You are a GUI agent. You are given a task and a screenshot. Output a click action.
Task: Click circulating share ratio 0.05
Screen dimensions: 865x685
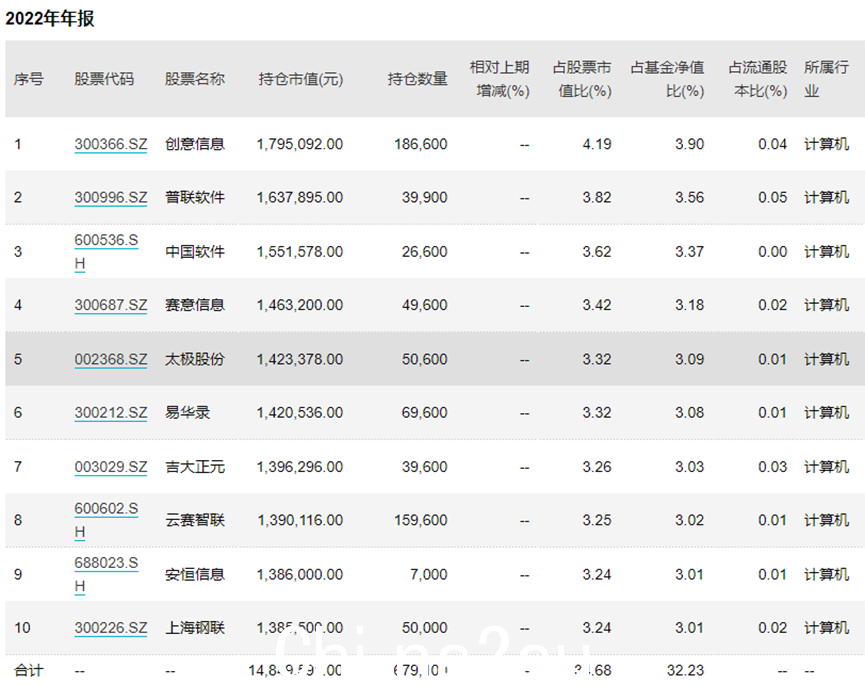pos(772,197)
